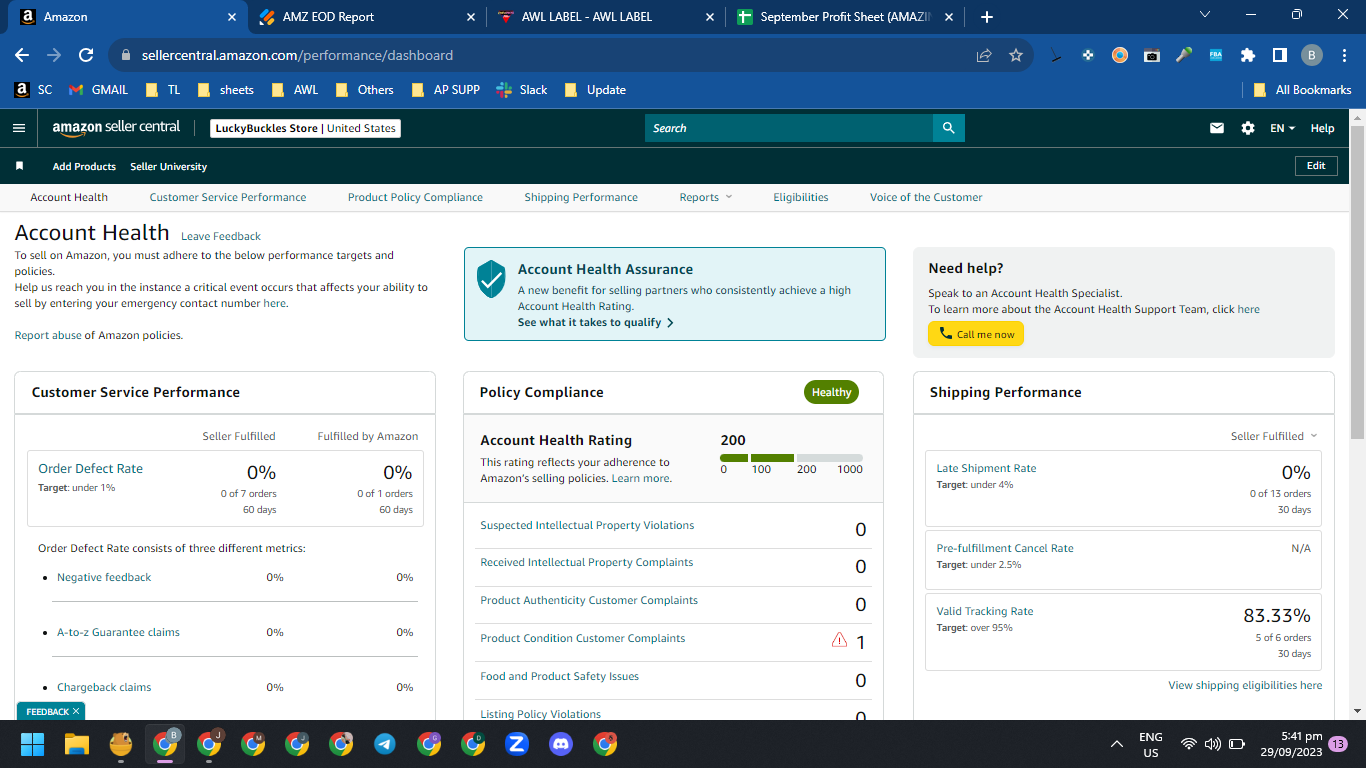Expand the Reports menu dropdown
1366x768 pixels.
pyautogui.click(x=705, y=197)
